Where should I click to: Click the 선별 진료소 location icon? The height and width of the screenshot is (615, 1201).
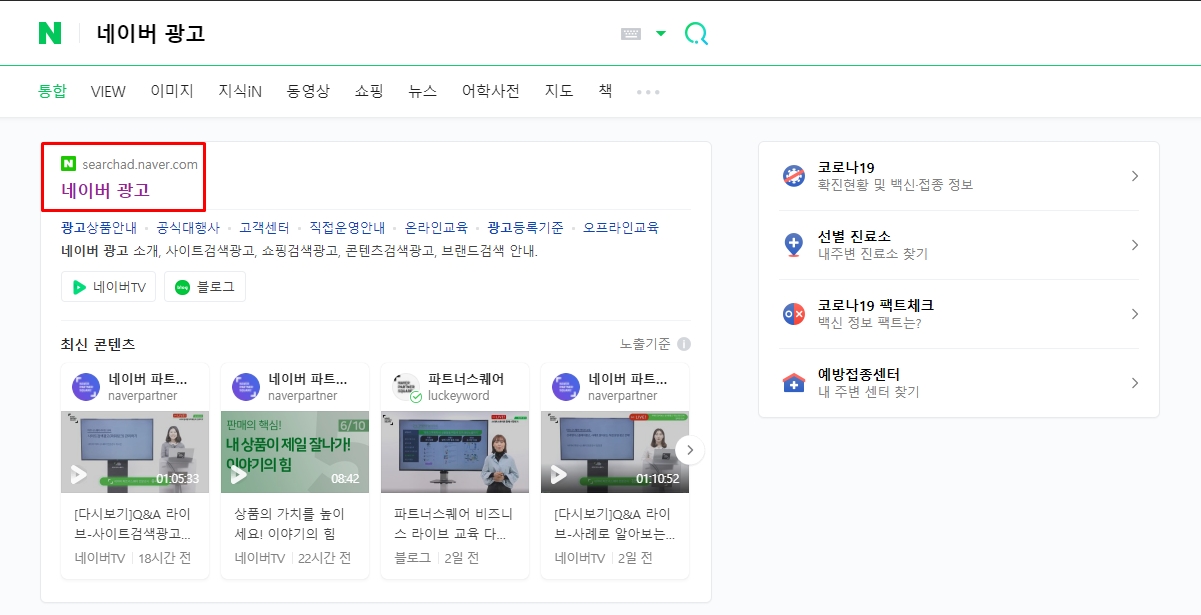(794, 245)
